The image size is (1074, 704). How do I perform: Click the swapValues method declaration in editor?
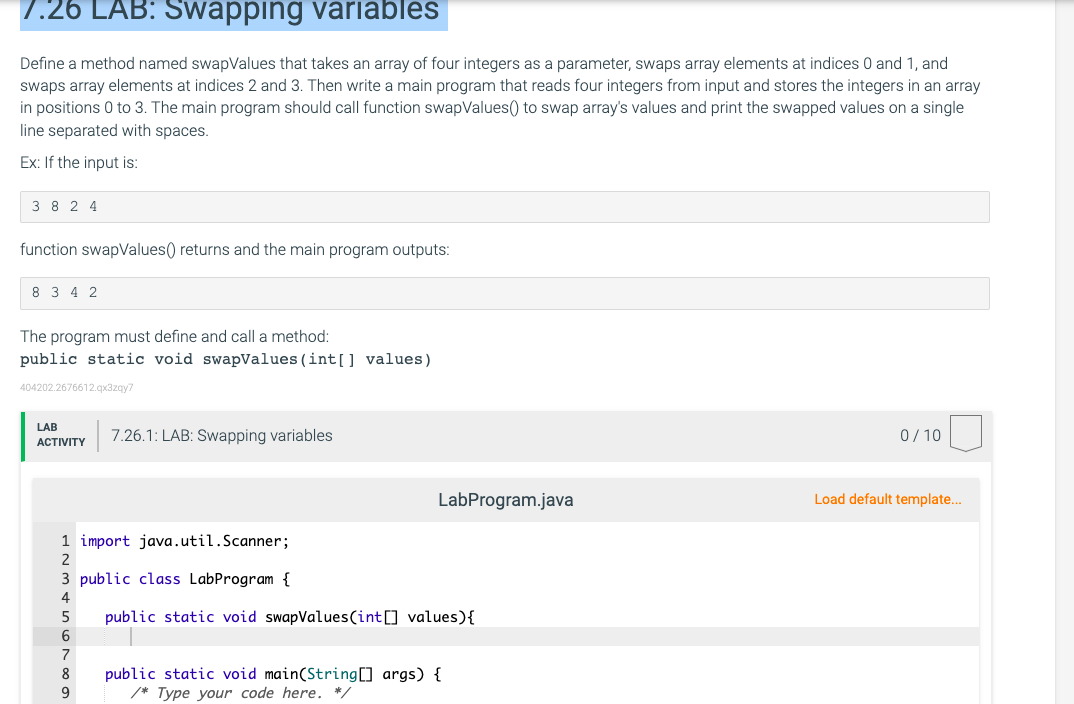(289, 617)
